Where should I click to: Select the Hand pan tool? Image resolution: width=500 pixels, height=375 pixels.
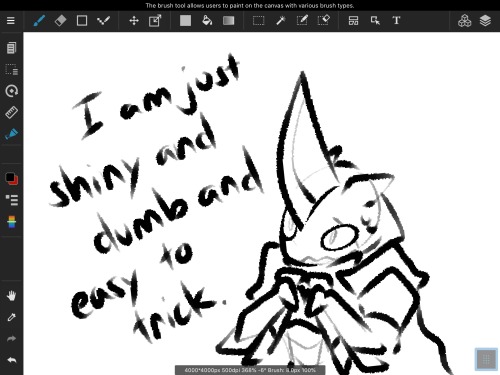pyautogui.click(x=12, y=295)
